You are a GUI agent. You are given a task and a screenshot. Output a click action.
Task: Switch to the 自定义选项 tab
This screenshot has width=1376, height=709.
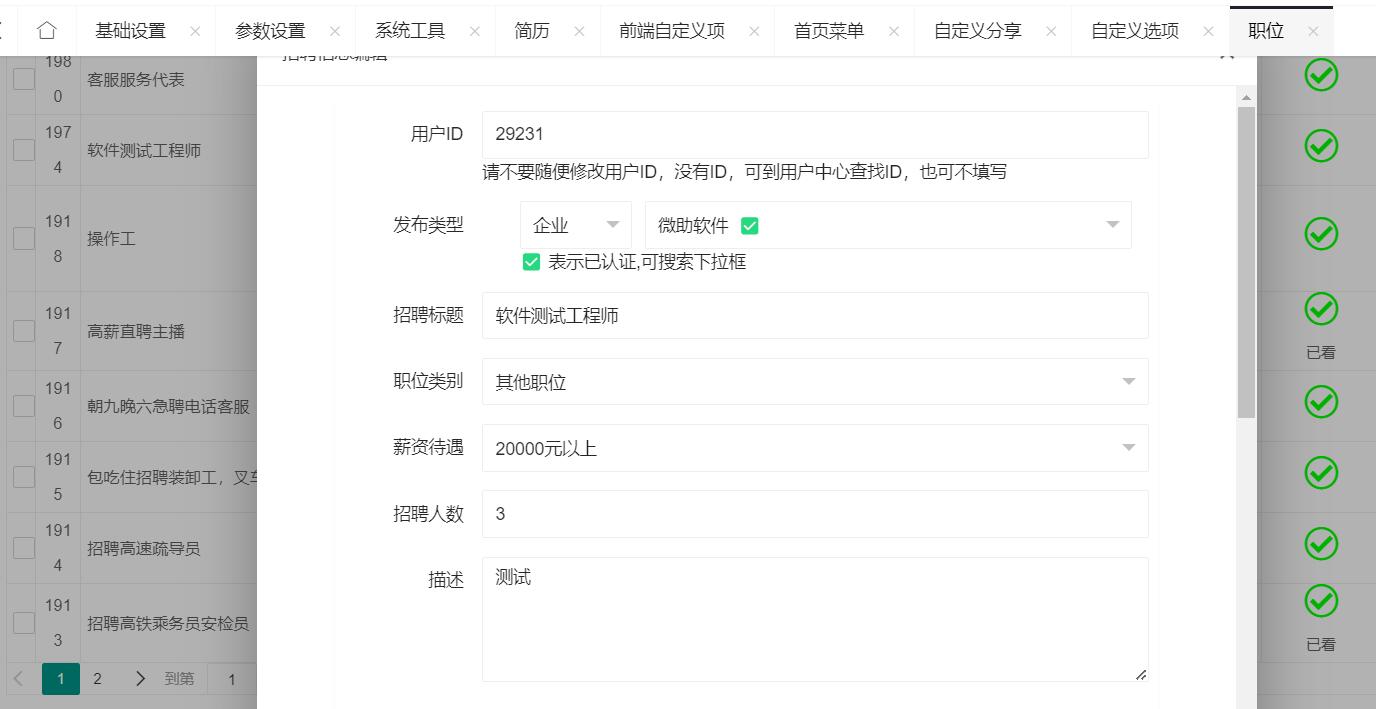coord(1135,31)
